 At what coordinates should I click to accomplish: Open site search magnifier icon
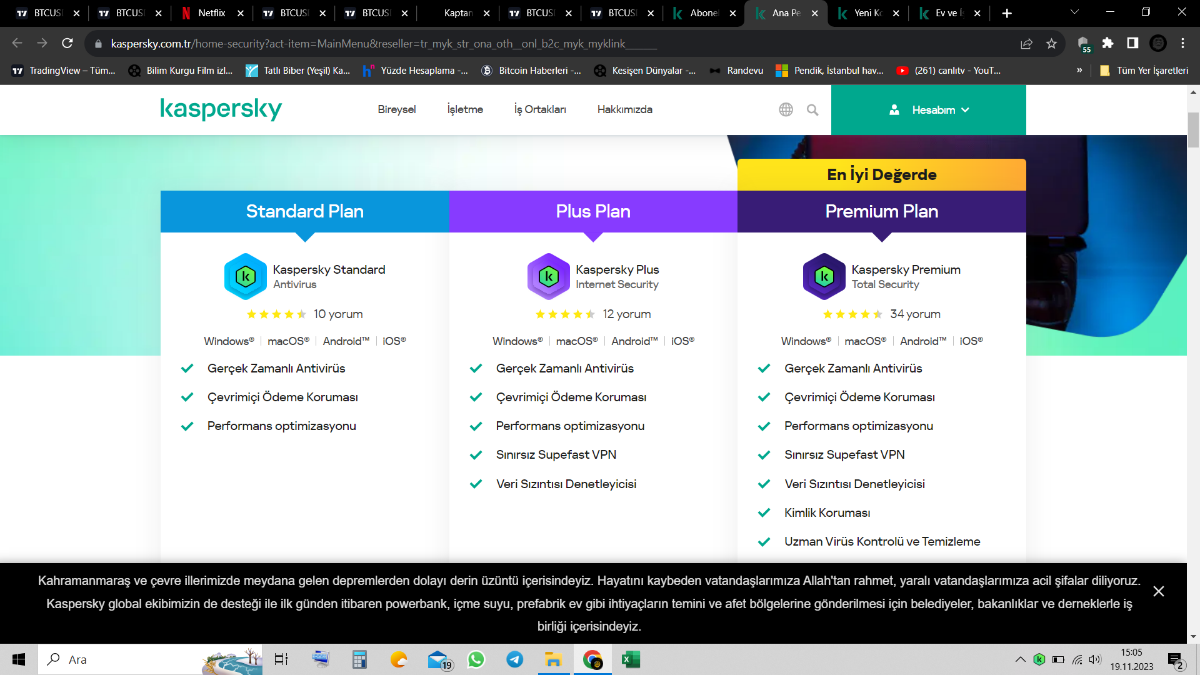[813, 110]
